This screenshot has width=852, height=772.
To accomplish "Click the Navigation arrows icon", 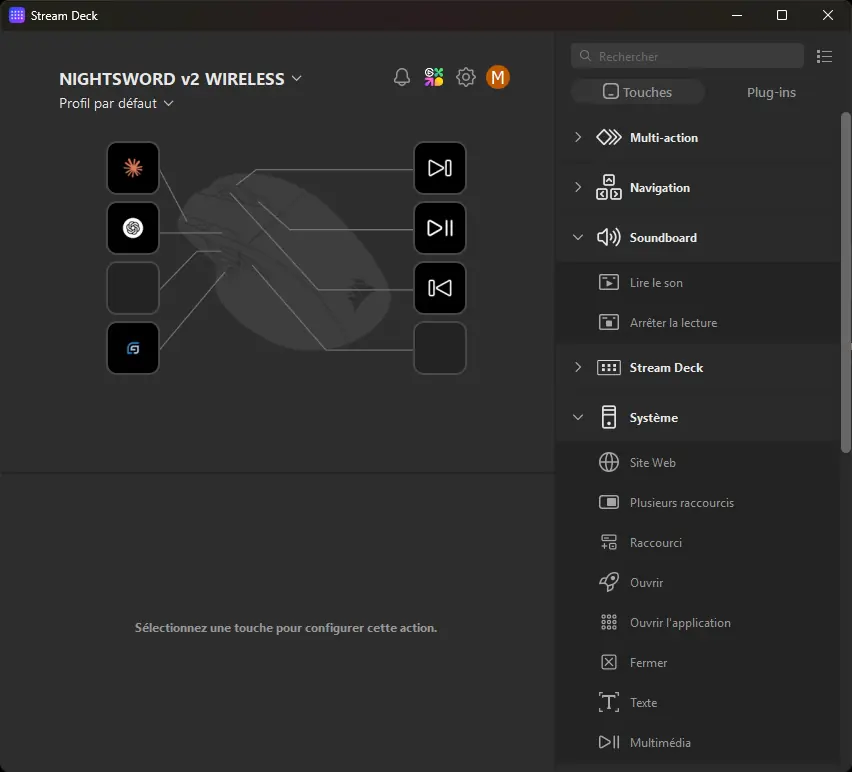I will (x=609, y=187).
